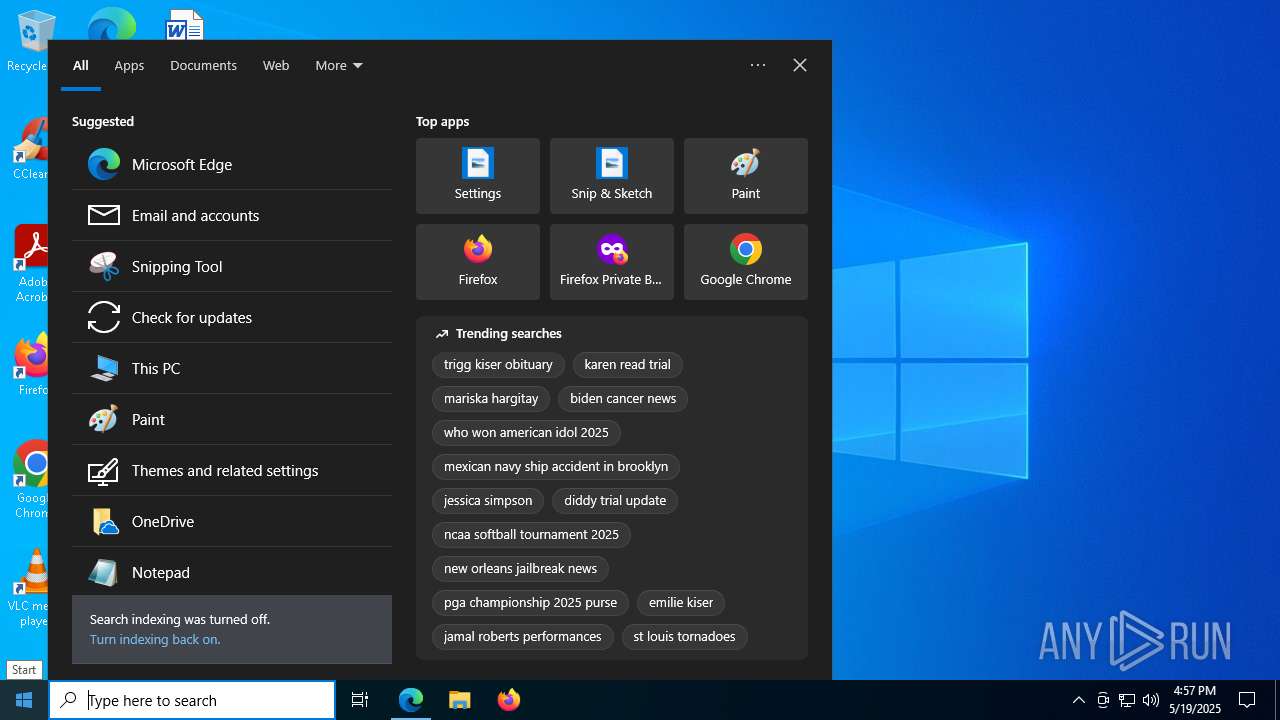Click the search panel options ellipsis

[758, 65]
